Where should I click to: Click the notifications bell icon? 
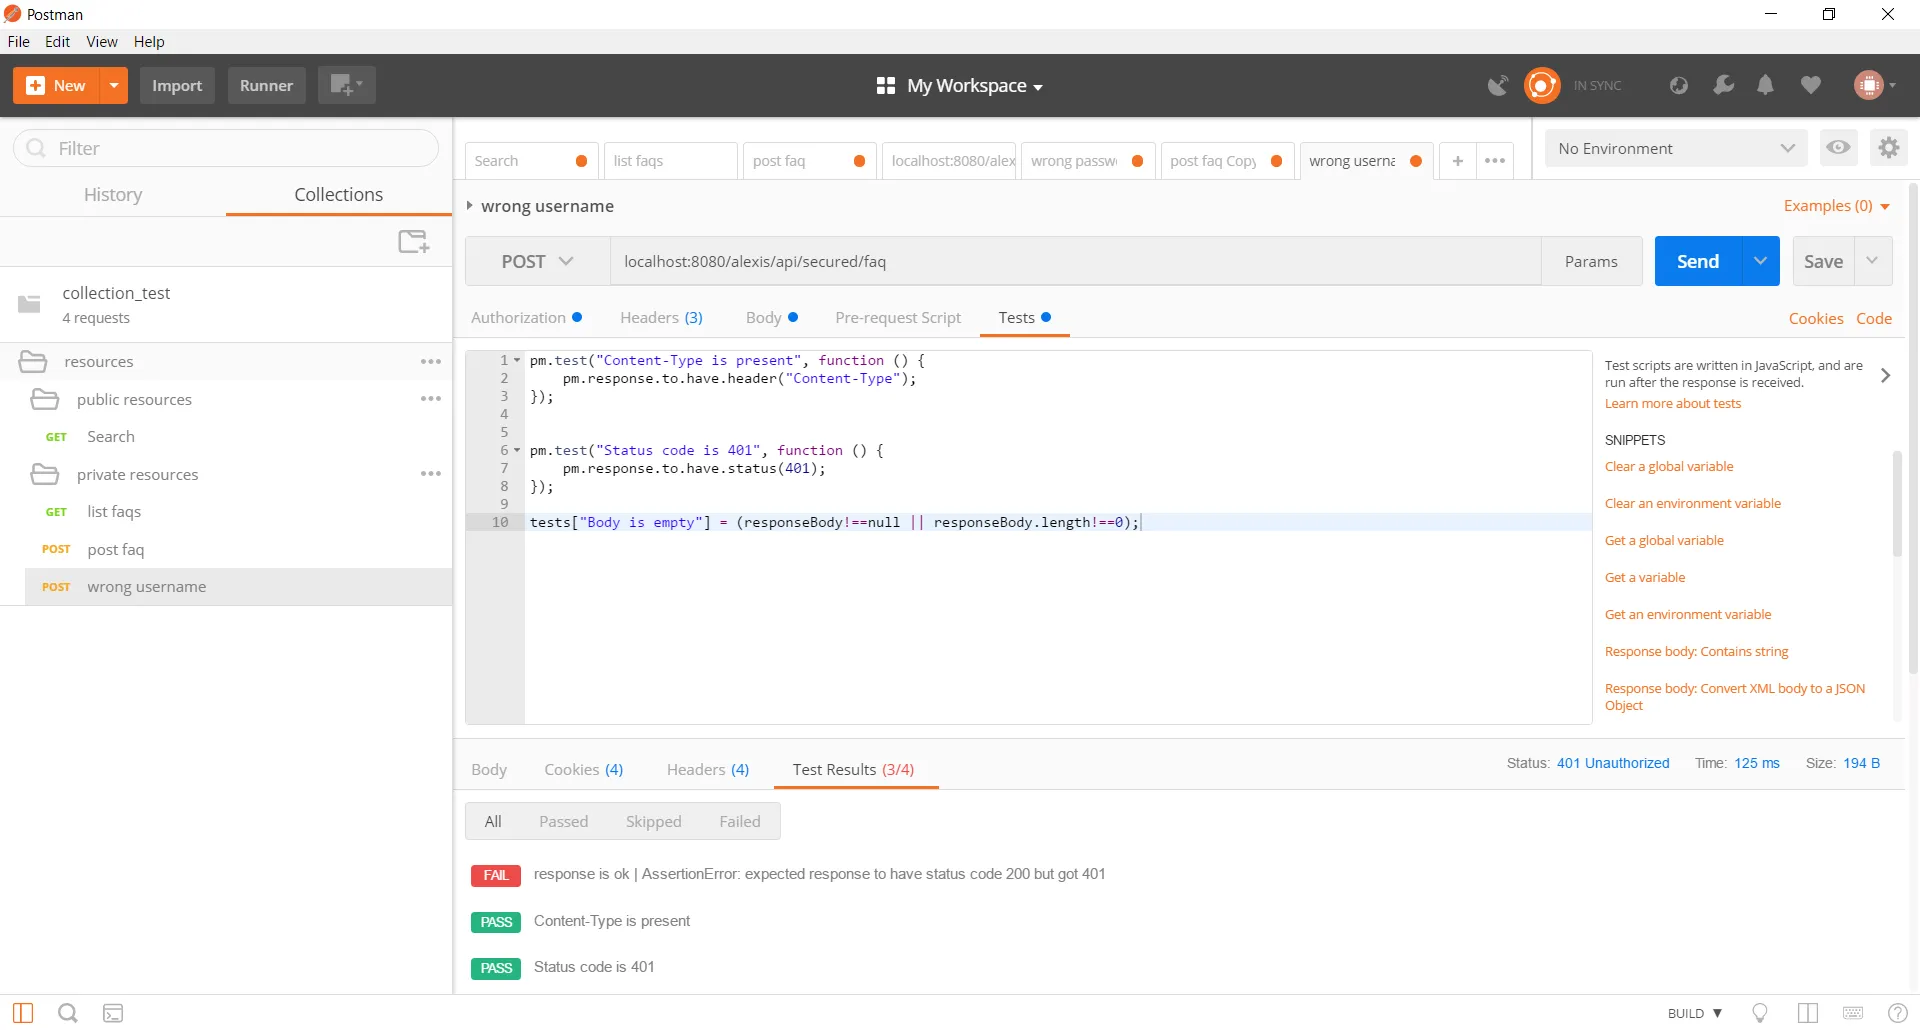click(1765, 86)
